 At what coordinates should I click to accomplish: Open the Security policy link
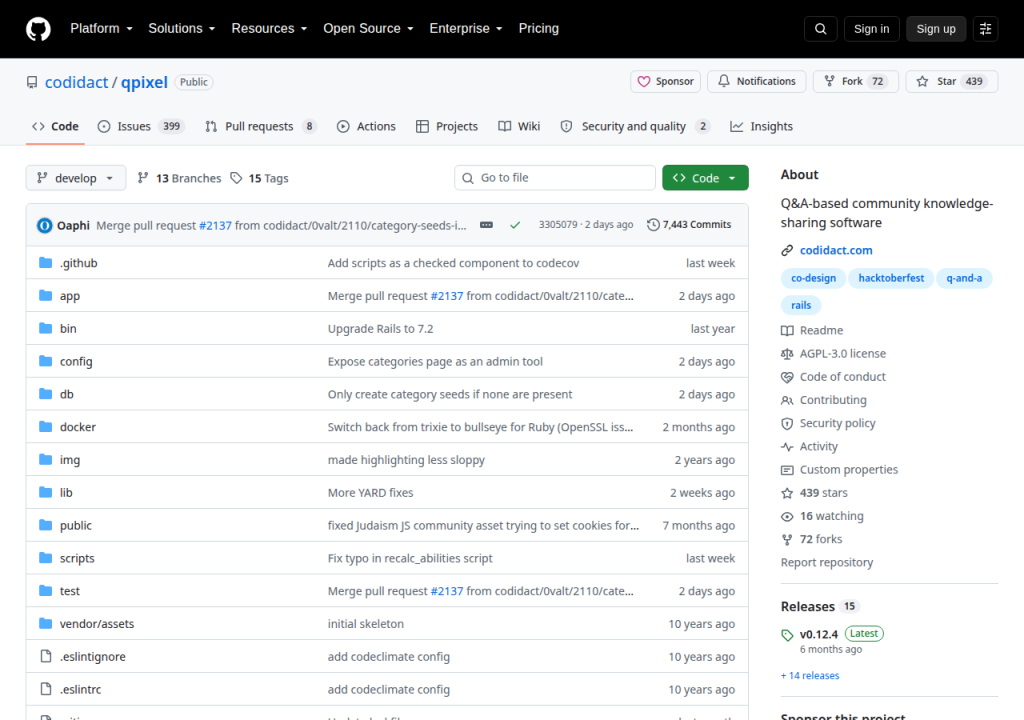837,423
